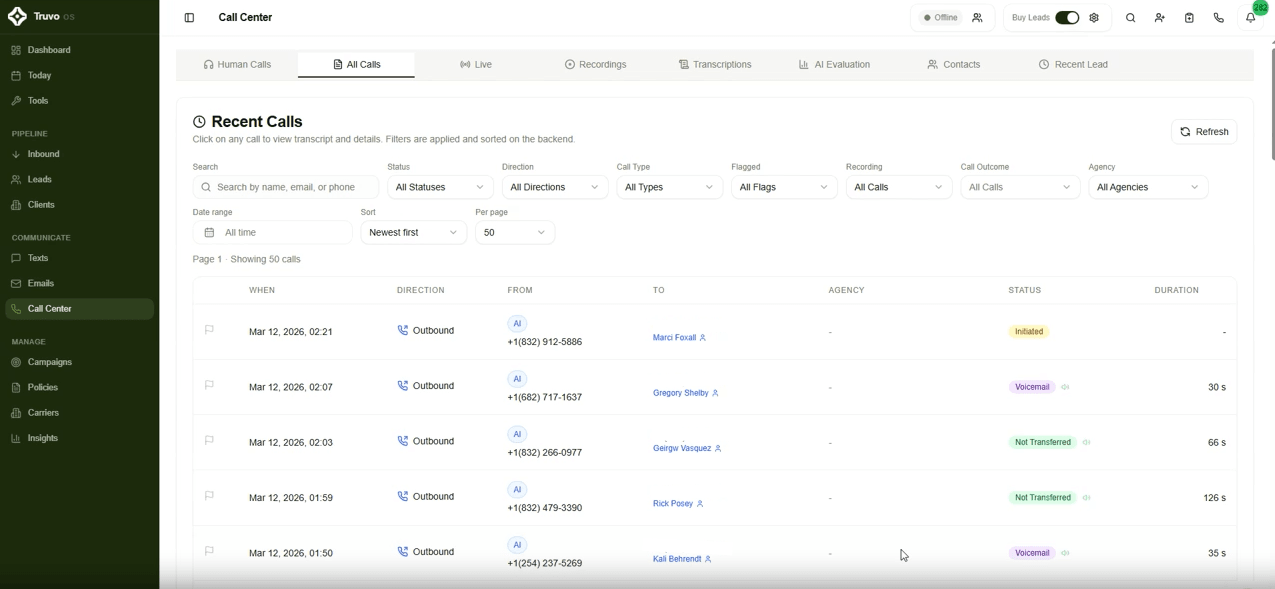Switch to the Human Calls tab
1275x589 pixels.
237,64
